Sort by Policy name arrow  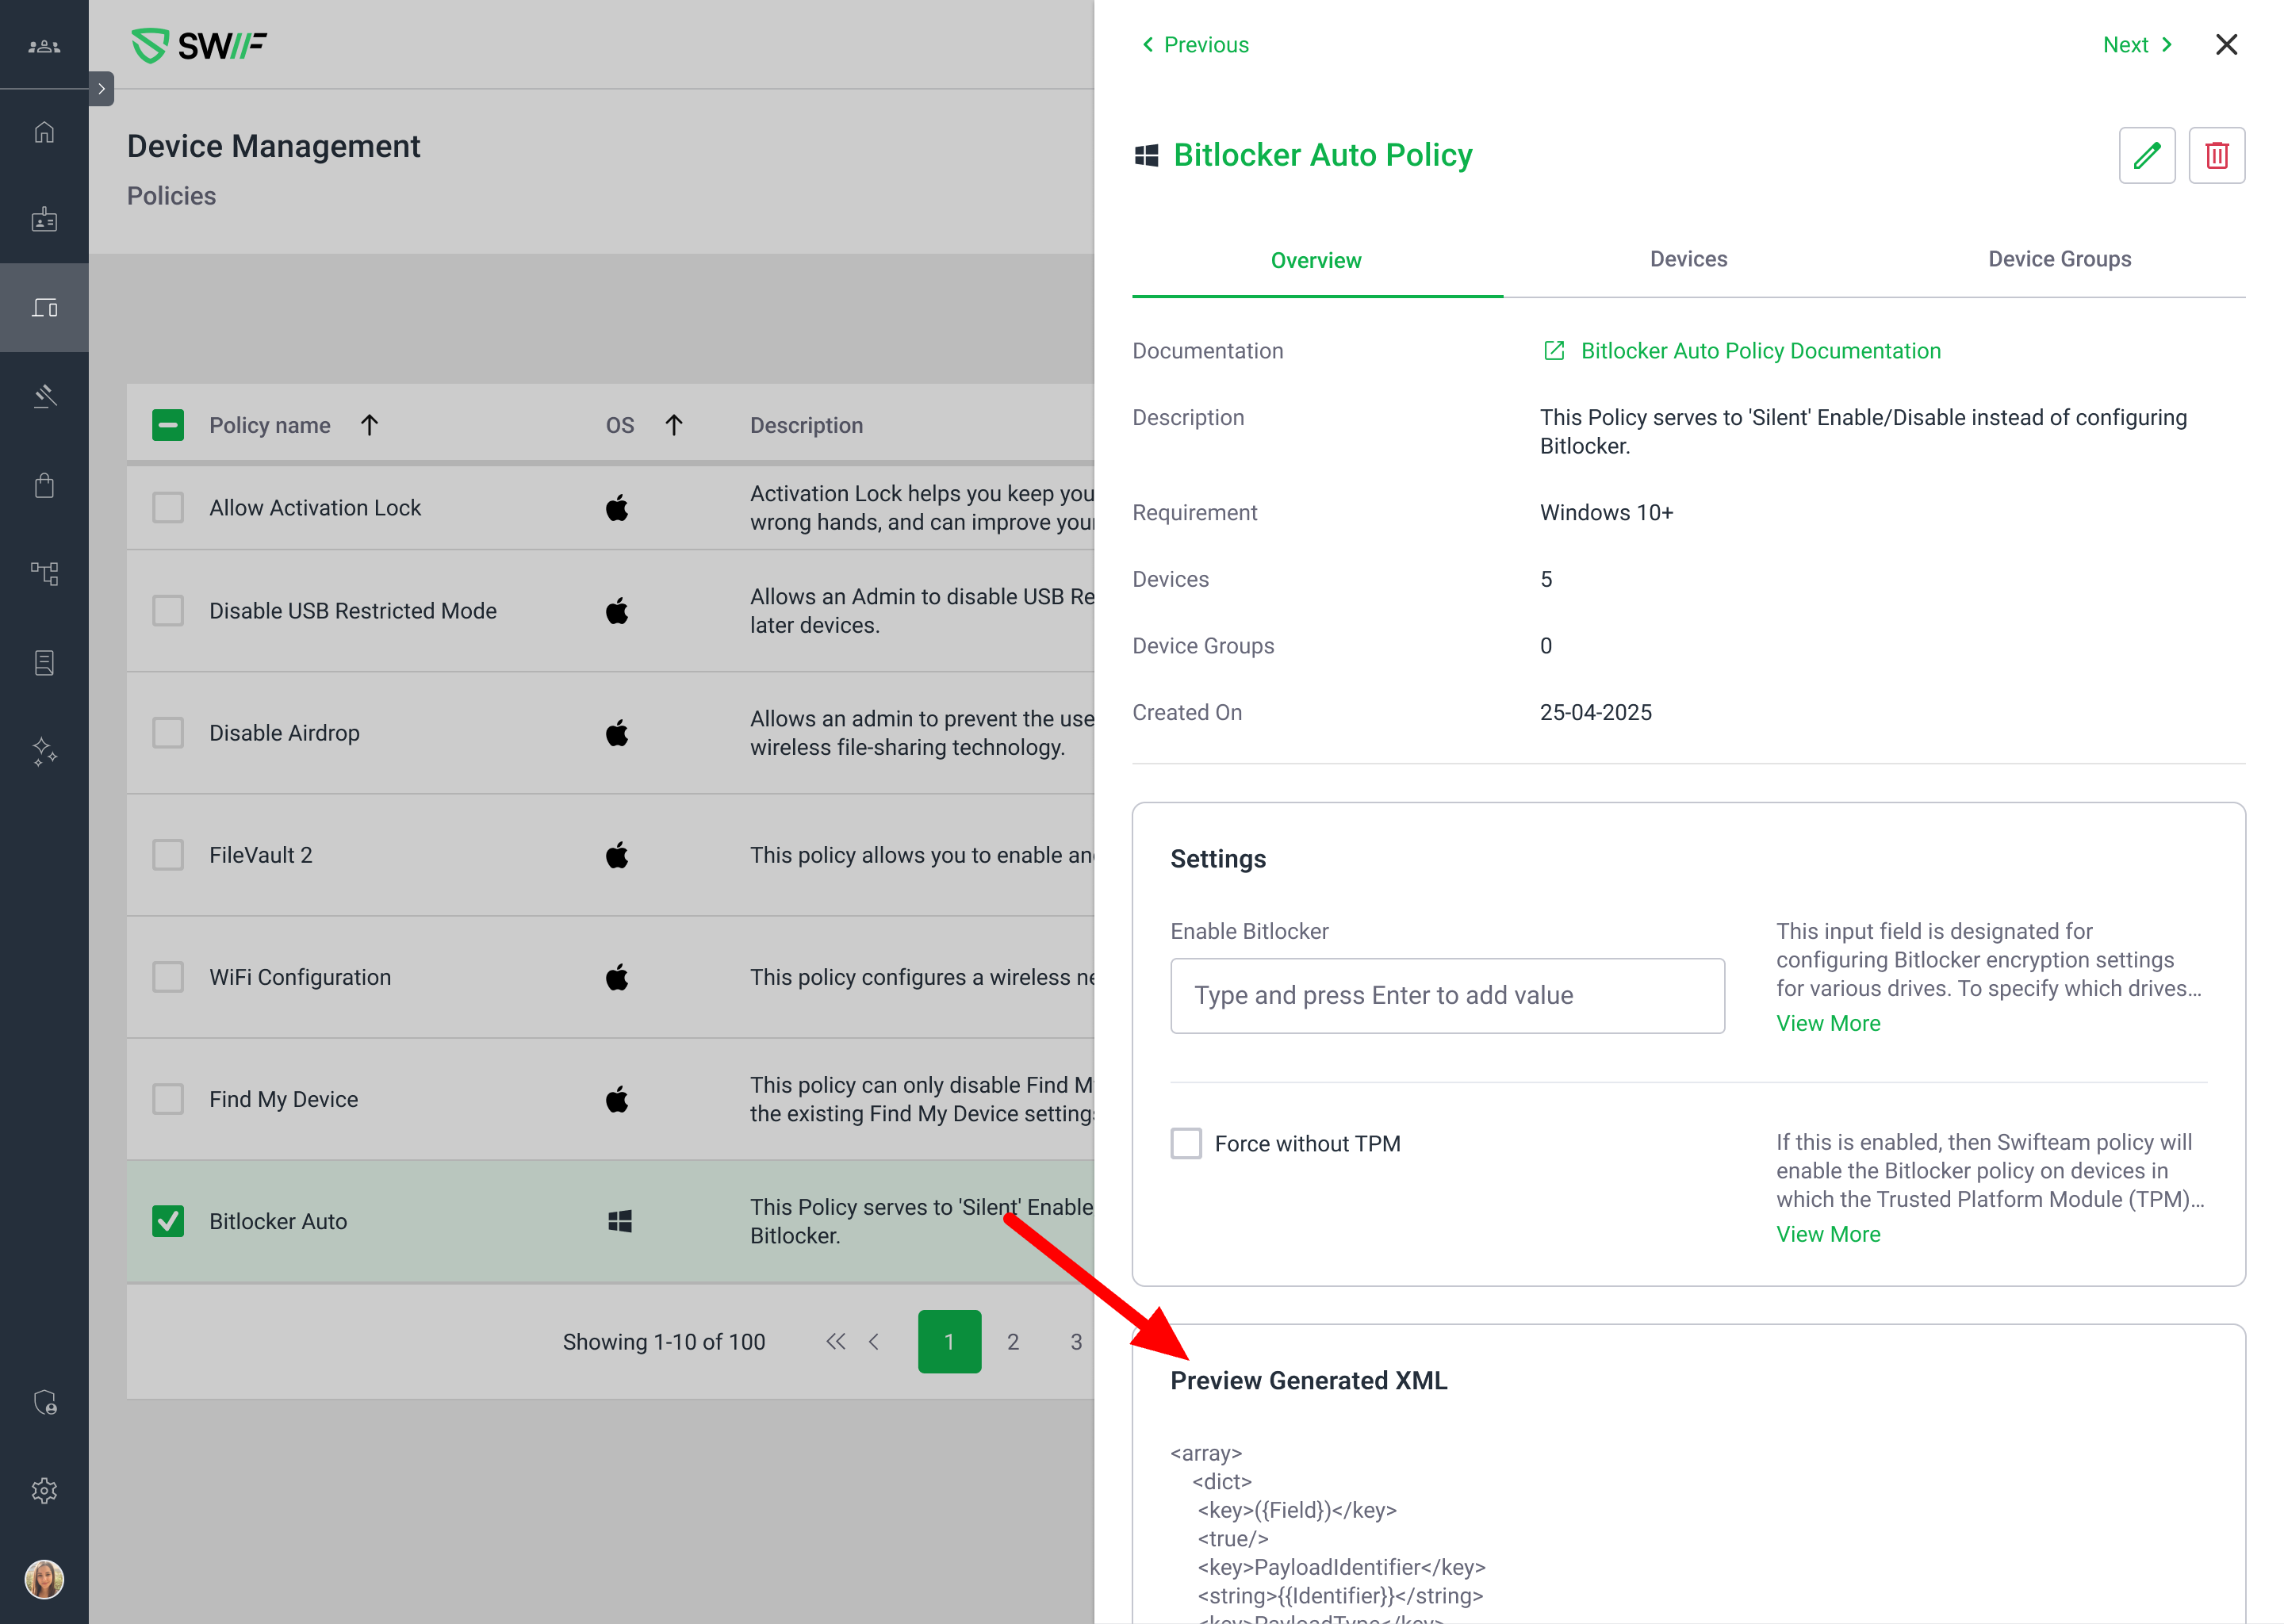369,425
